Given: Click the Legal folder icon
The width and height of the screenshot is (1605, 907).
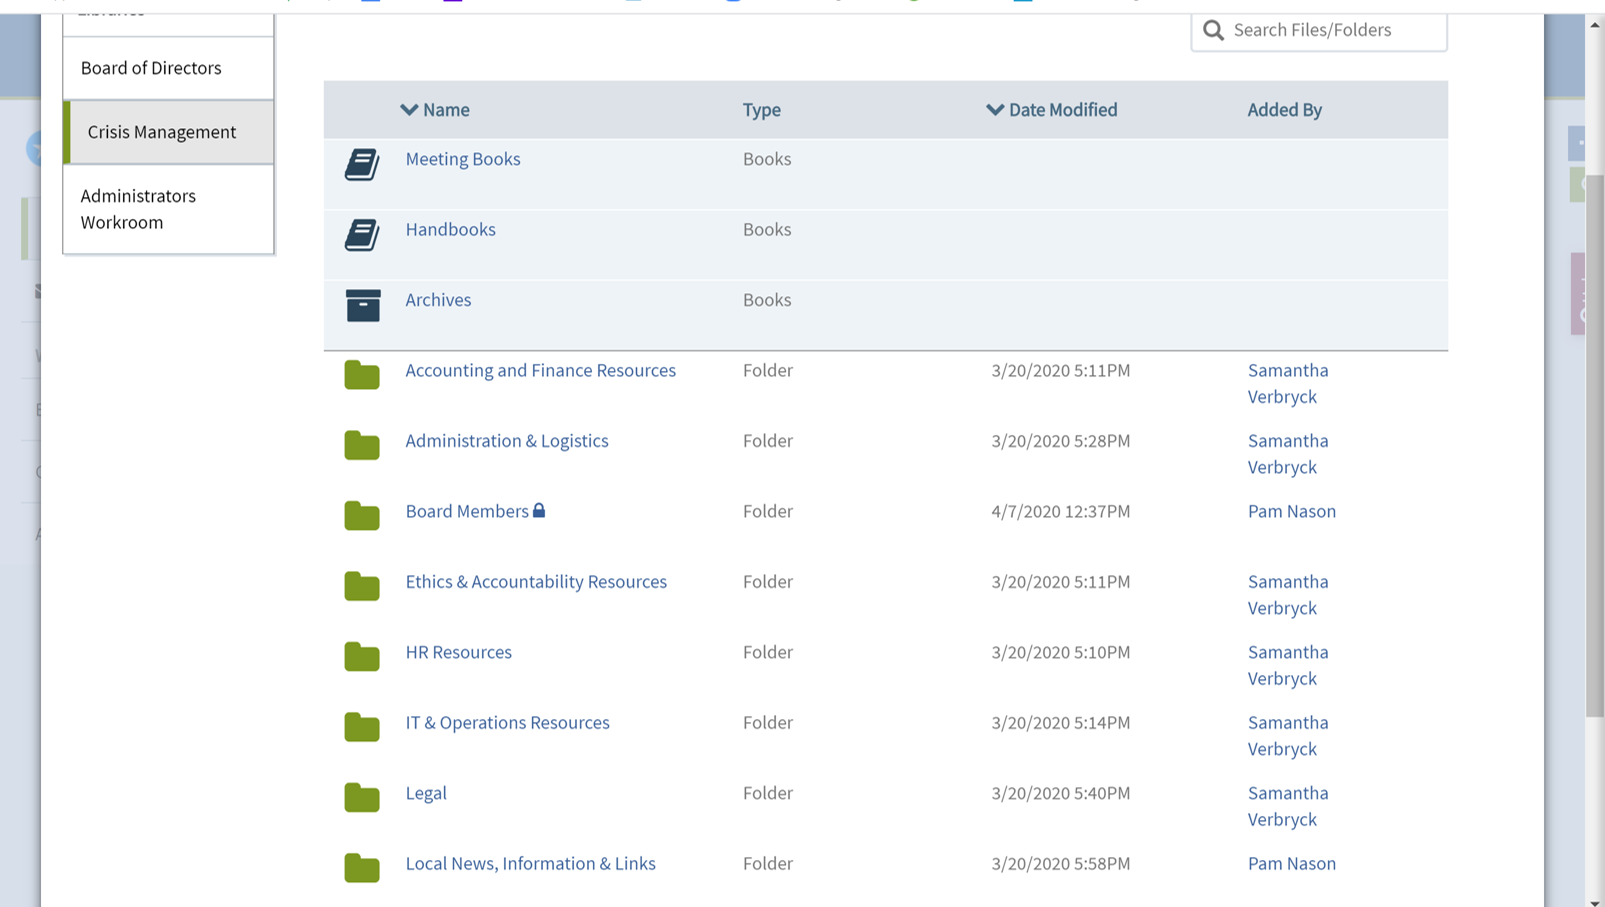Looking at the screenshot, I should [x=362, y=798].
